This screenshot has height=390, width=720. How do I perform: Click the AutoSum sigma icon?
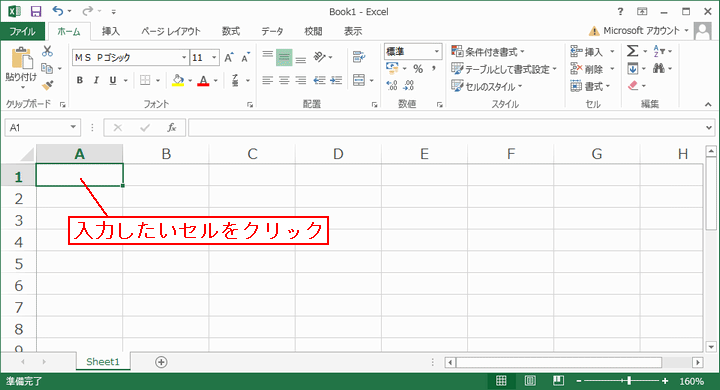[x=632, y=51]
